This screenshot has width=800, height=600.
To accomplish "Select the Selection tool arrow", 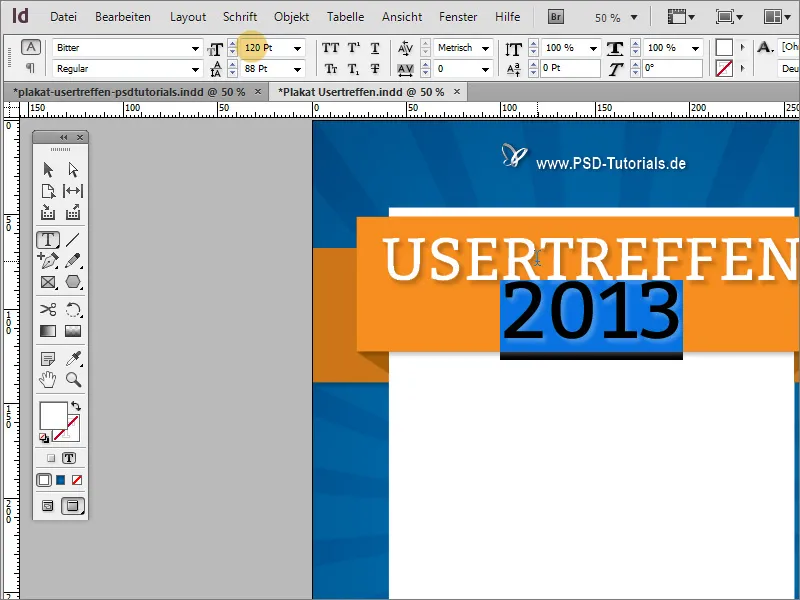I will (48, 169).
